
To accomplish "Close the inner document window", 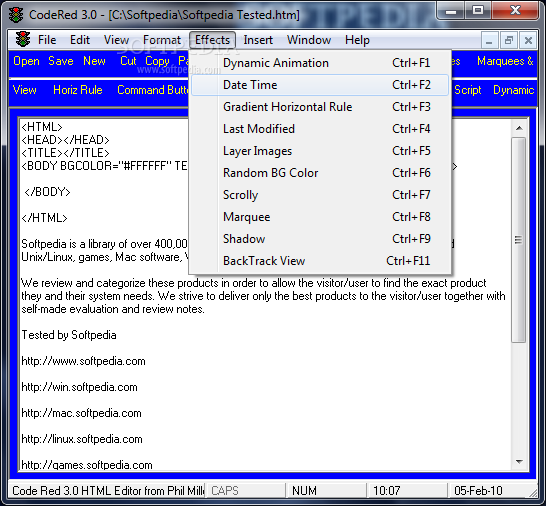I will pos(528,41).
